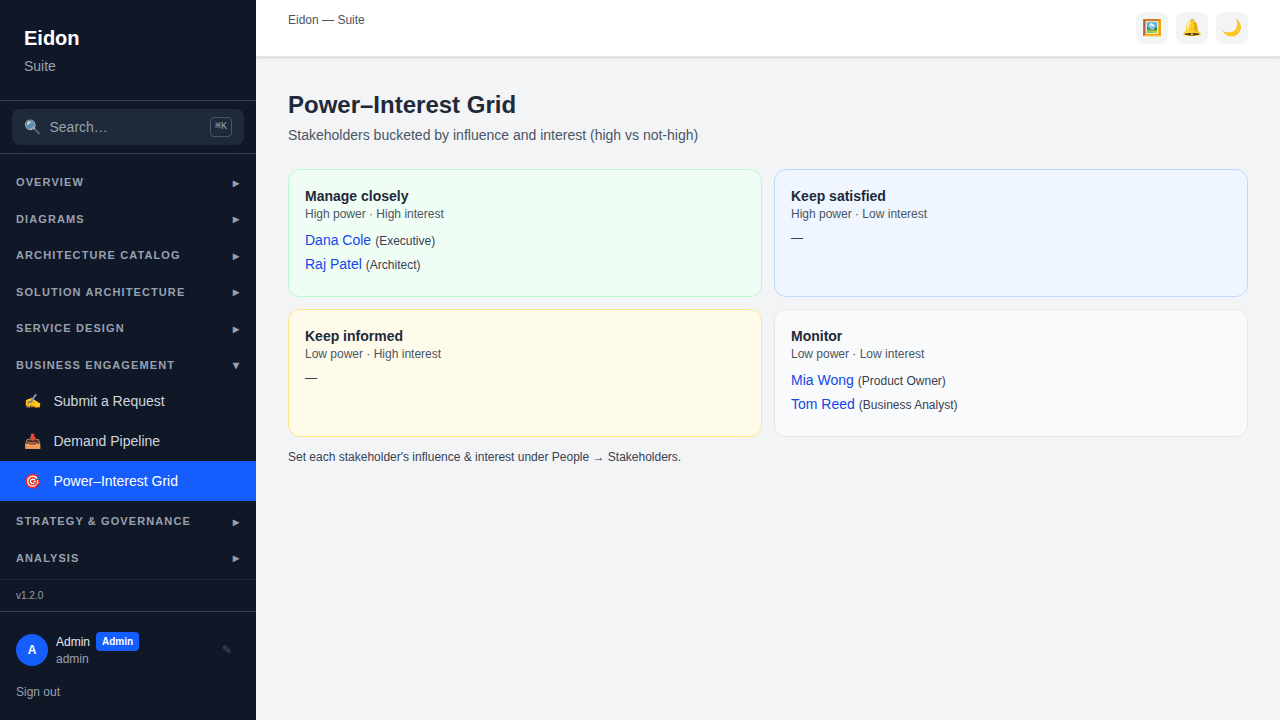
Task: Expand Architecture Catalog section
Action: click(128, 255)
